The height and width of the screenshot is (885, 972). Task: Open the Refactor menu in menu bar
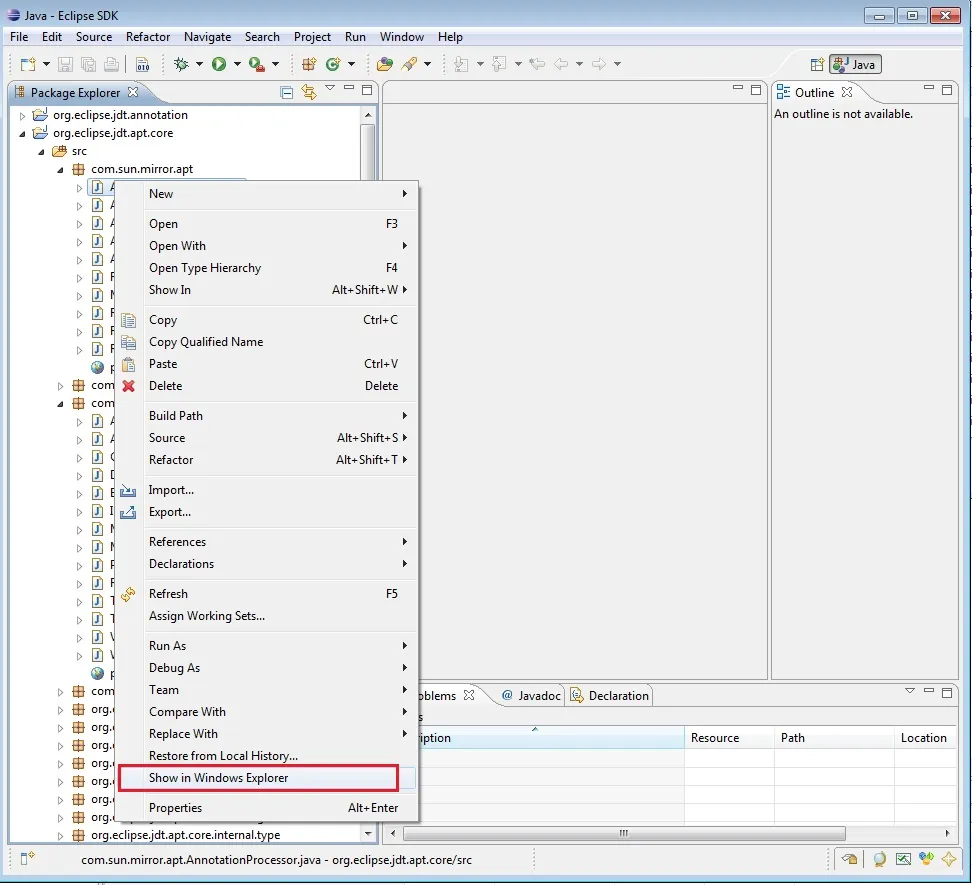tap(148, 37)
